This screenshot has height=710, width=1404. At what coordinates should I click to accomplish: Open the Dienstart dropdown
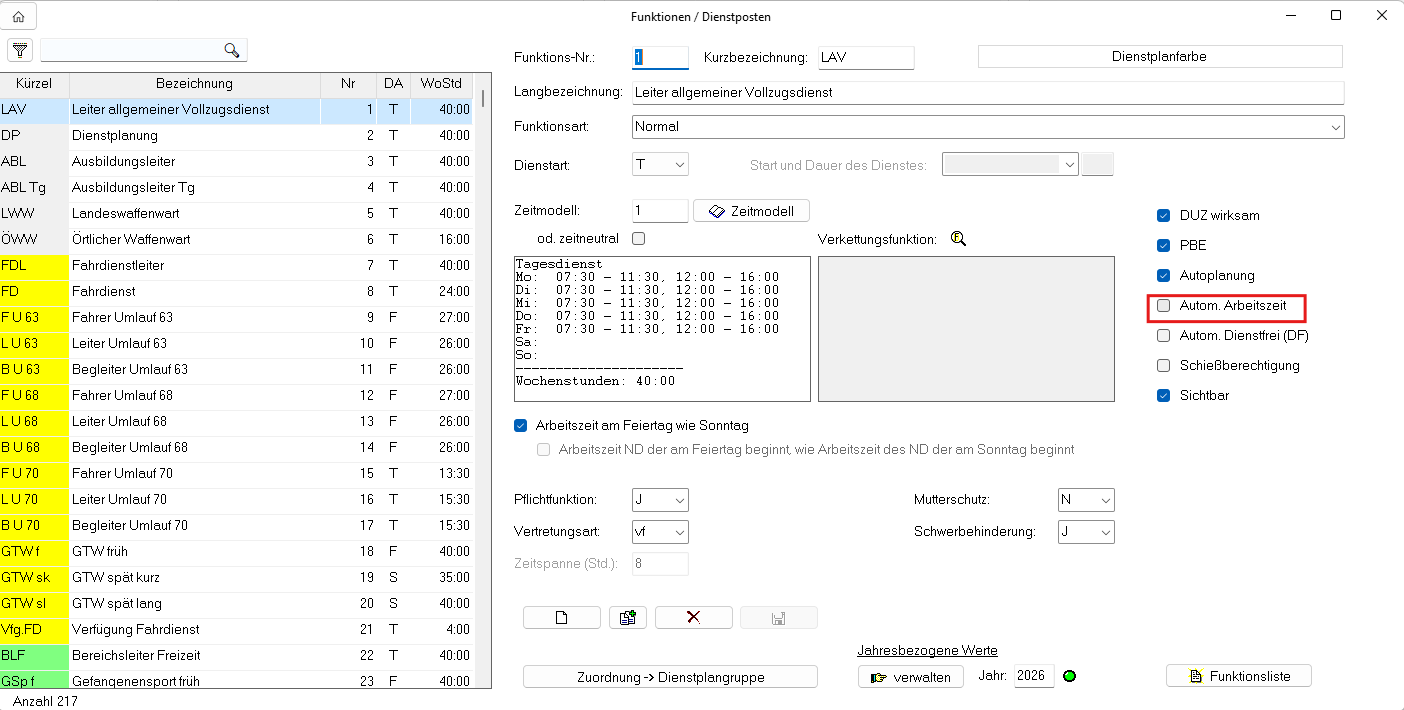(x=661, y=165)
